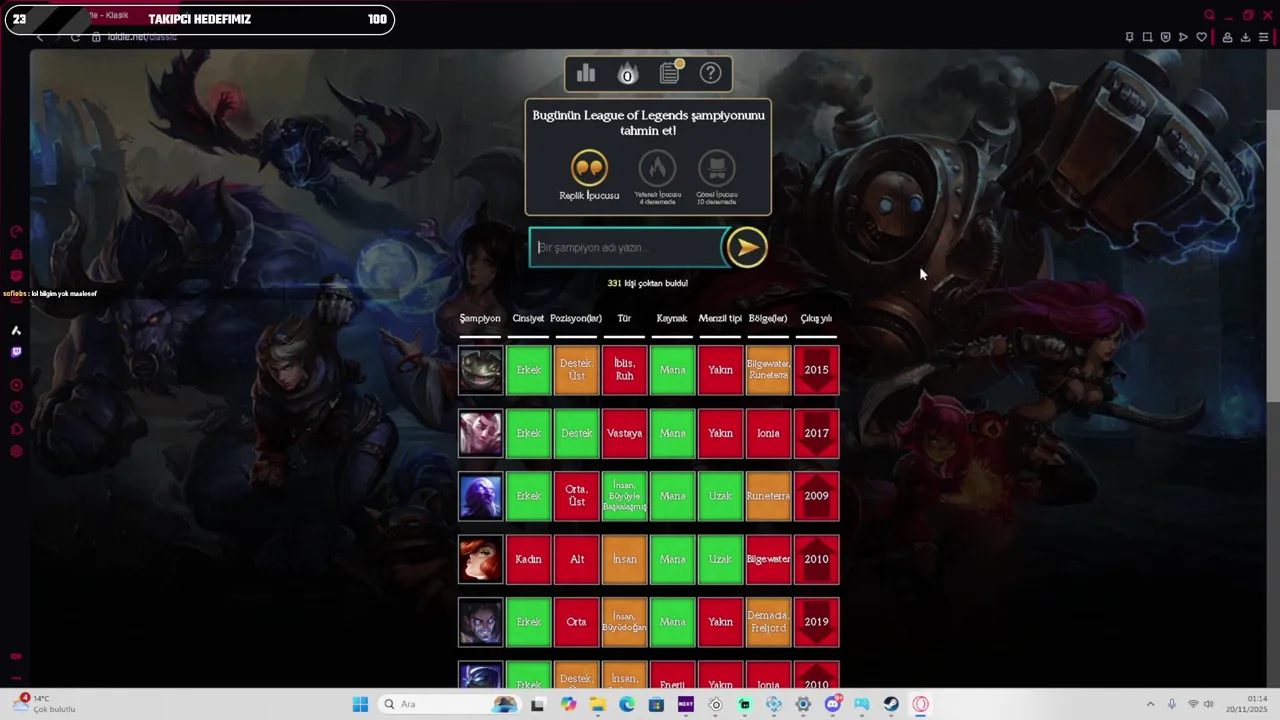Click the ad blocker shield icon

coord(1166,37)
